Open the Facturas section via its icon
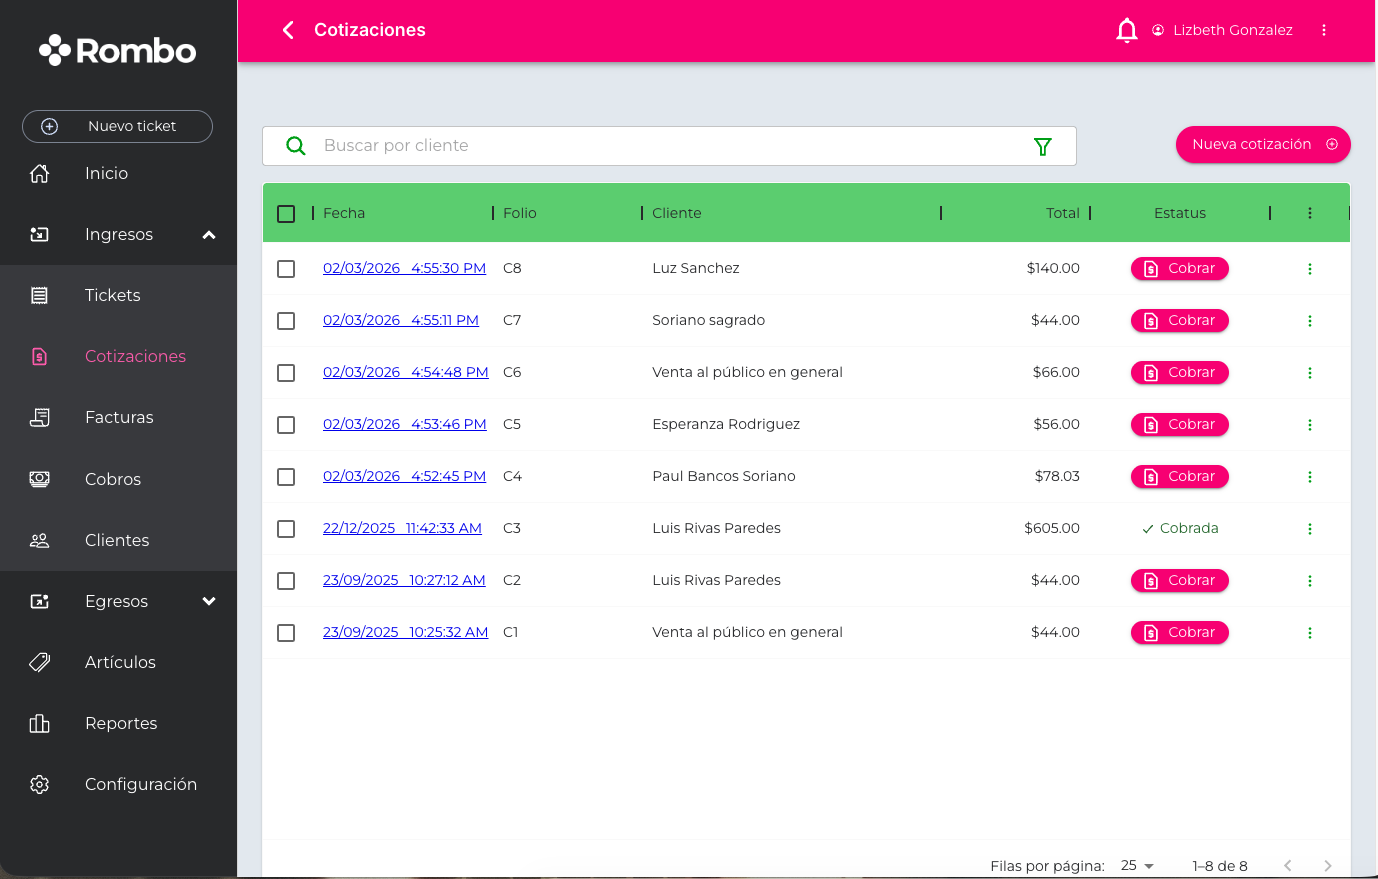The image size is (1378, 879). [39, 417]
